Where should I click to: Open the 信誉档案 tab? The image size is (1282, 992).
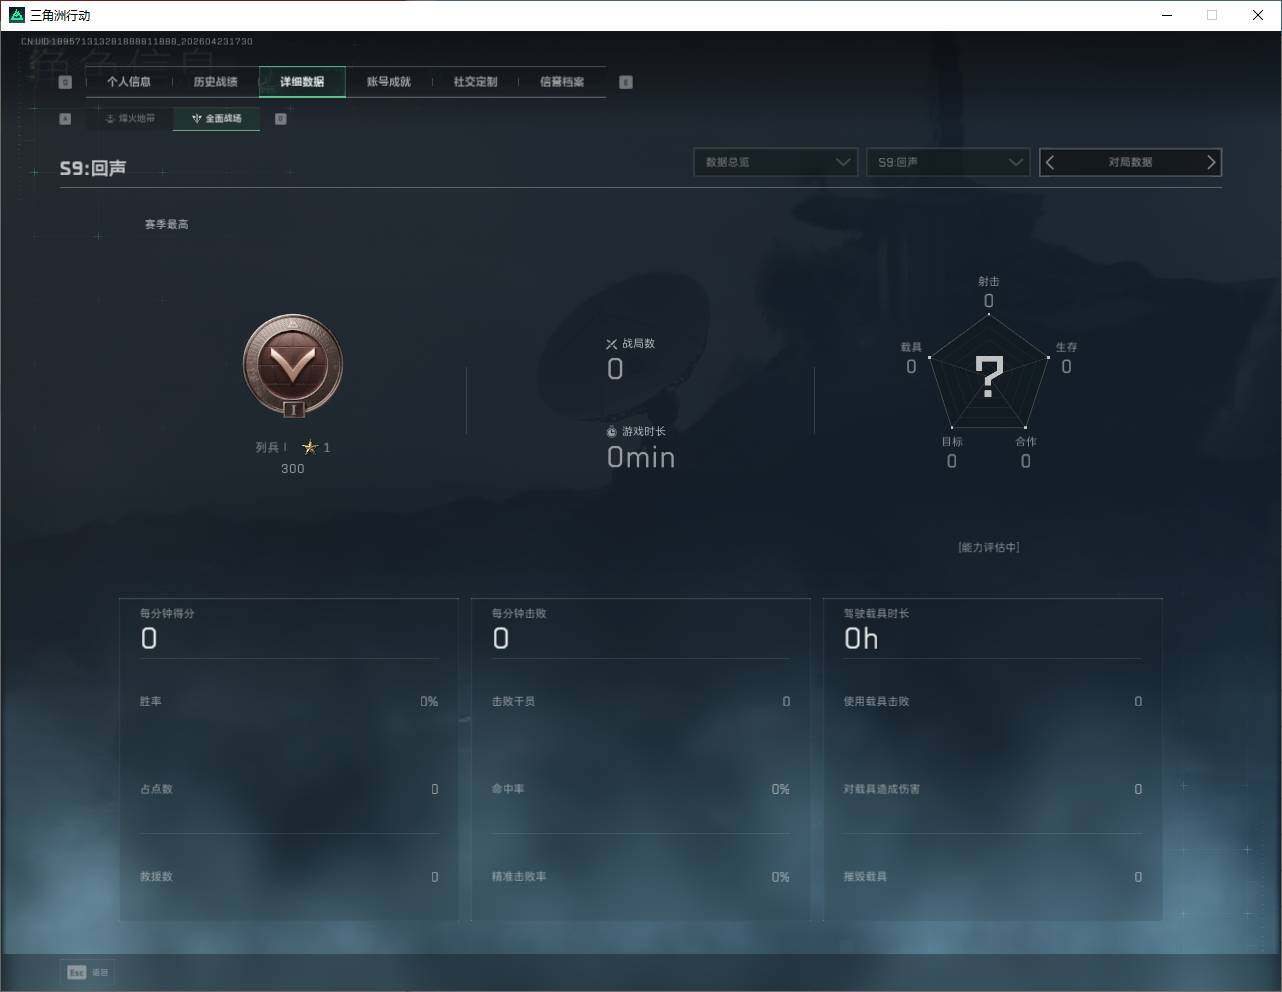point(562,82)
